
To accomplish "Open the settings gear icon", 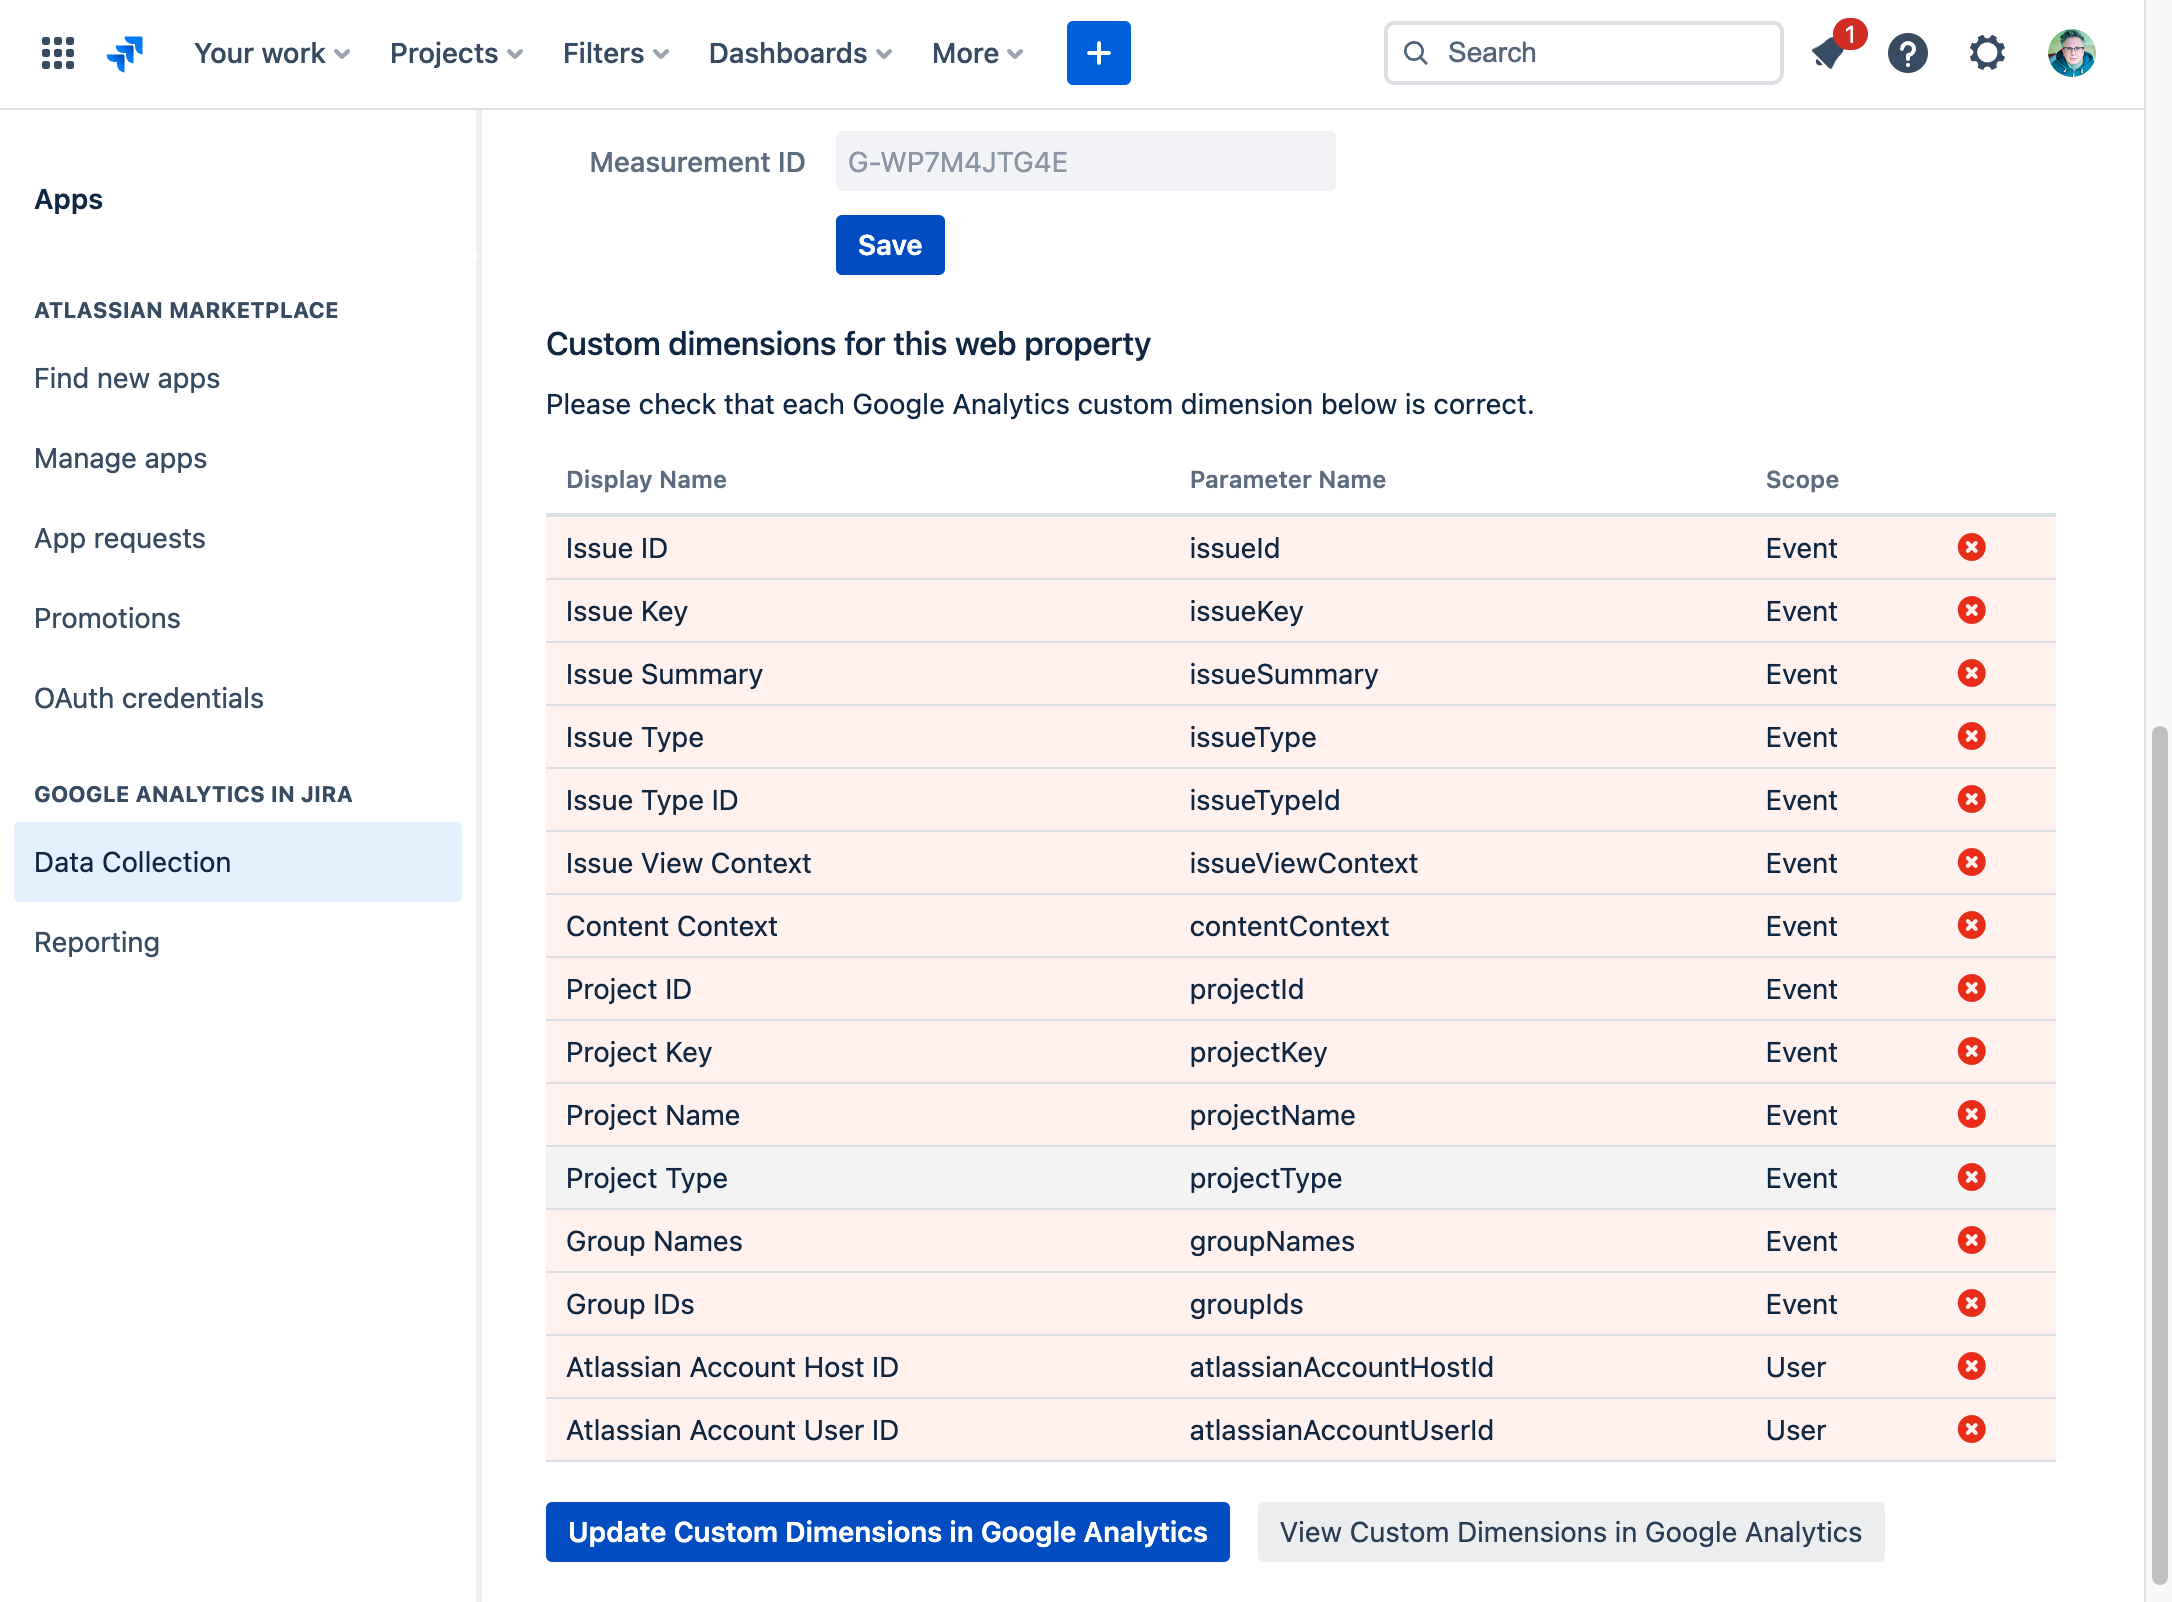I will click(1987, 53).
